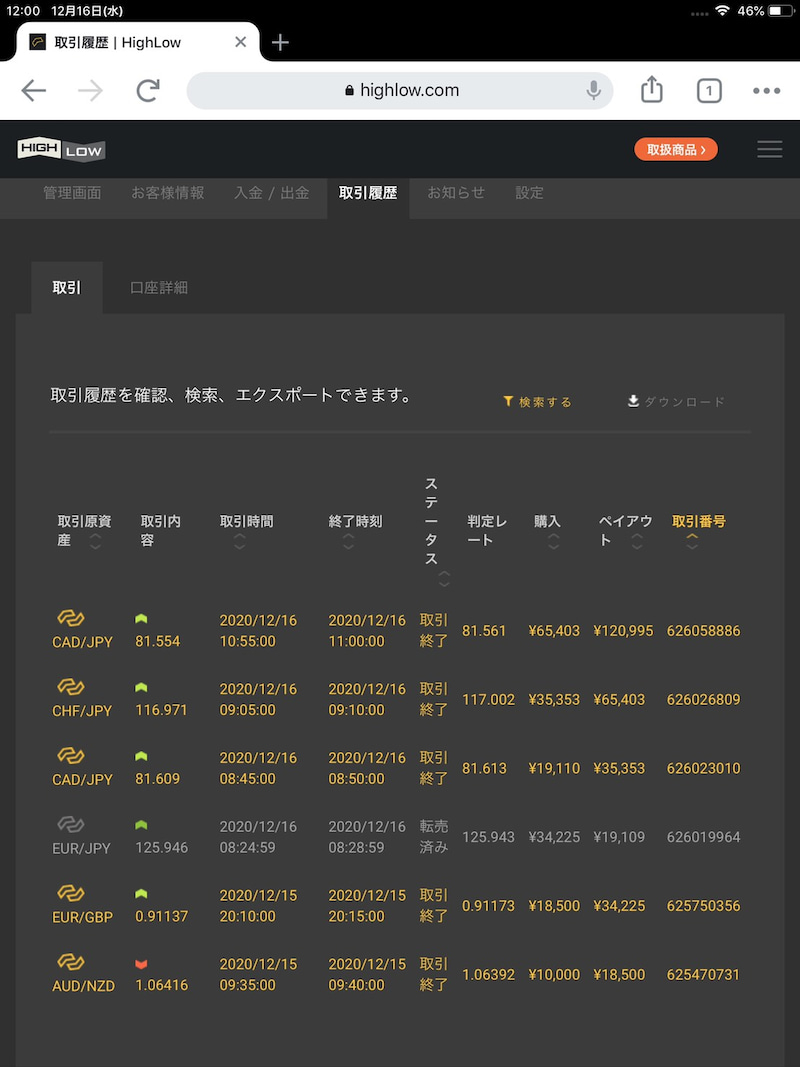Sort by ペイアウト column arrows
This screenshot has width=800, height=1067.
click(x=637, y=542)
